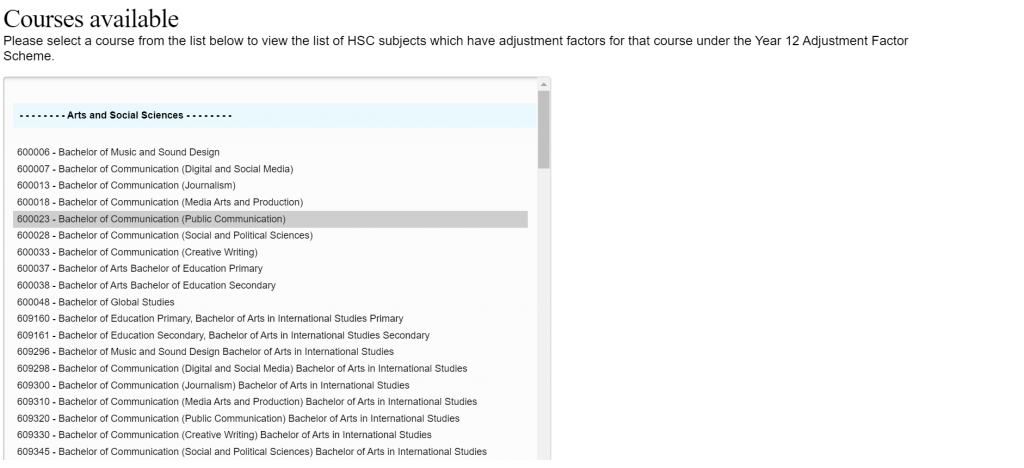Select 600037 Bachelor of Arts Education Primary
The height and width of the screenshot is (468, 1024).
click(140, 269)
